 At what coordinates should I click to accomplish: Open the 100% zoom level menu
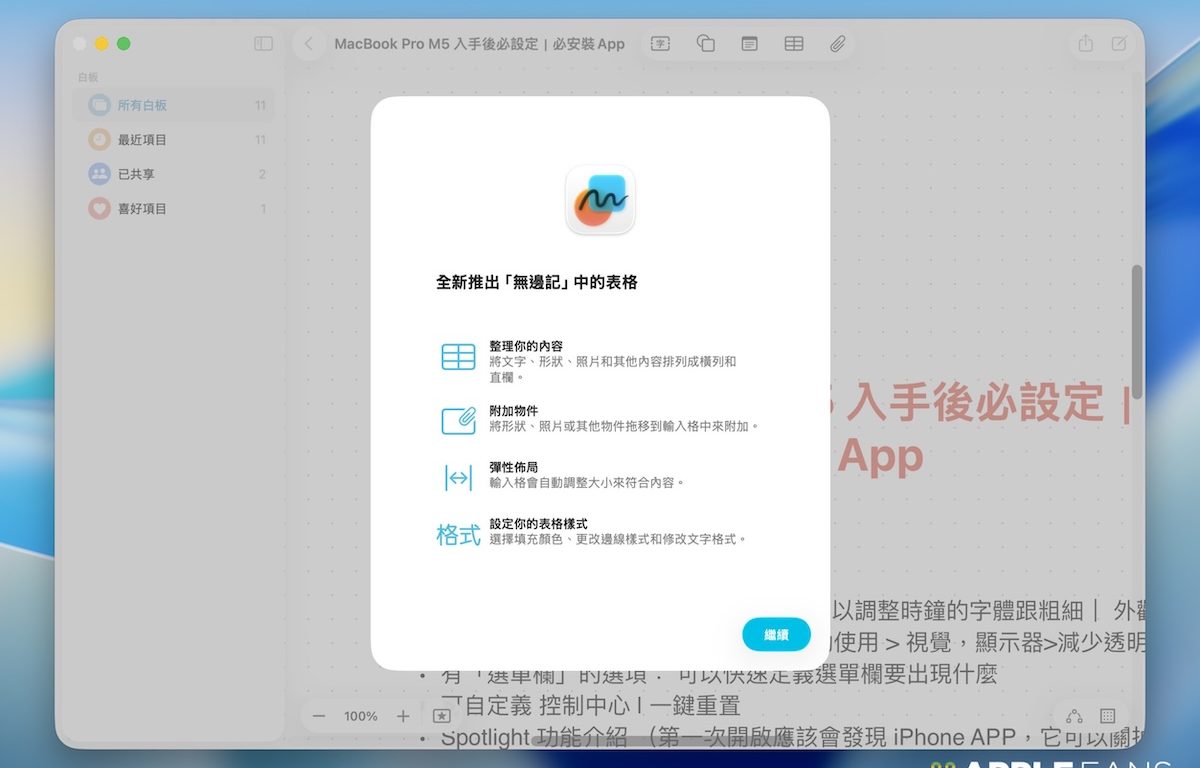click(x=361, y=716)
